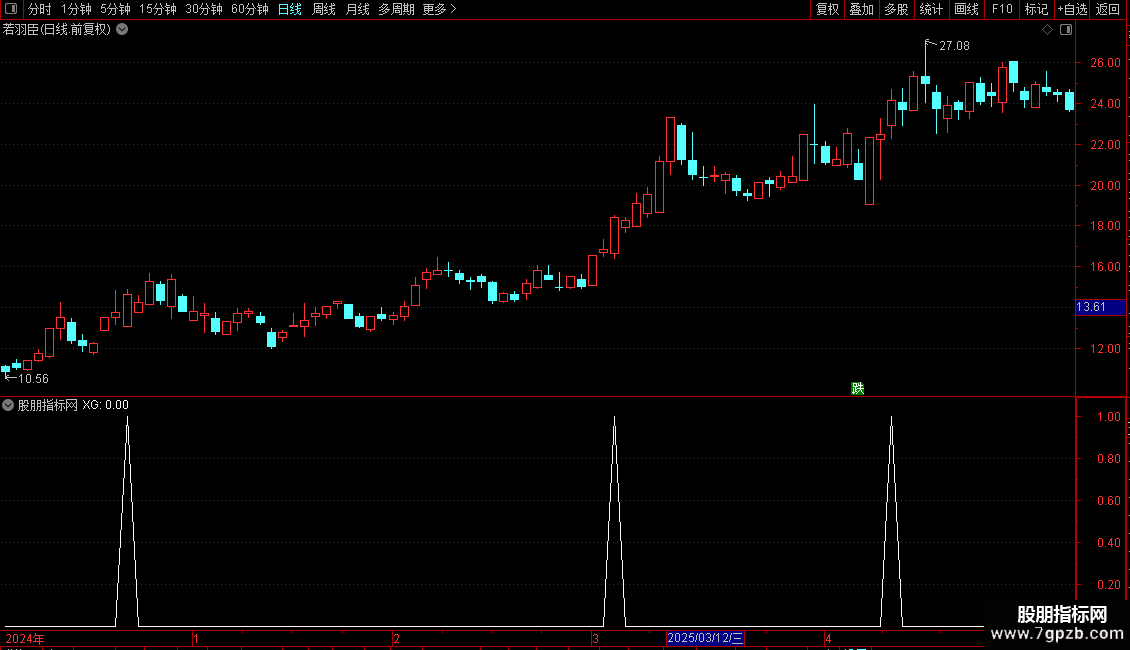Screen dimensions: 1130x650
Task: Click the 若羽臣(日线.前复权) chart title
Action: [x=57, y=29]
